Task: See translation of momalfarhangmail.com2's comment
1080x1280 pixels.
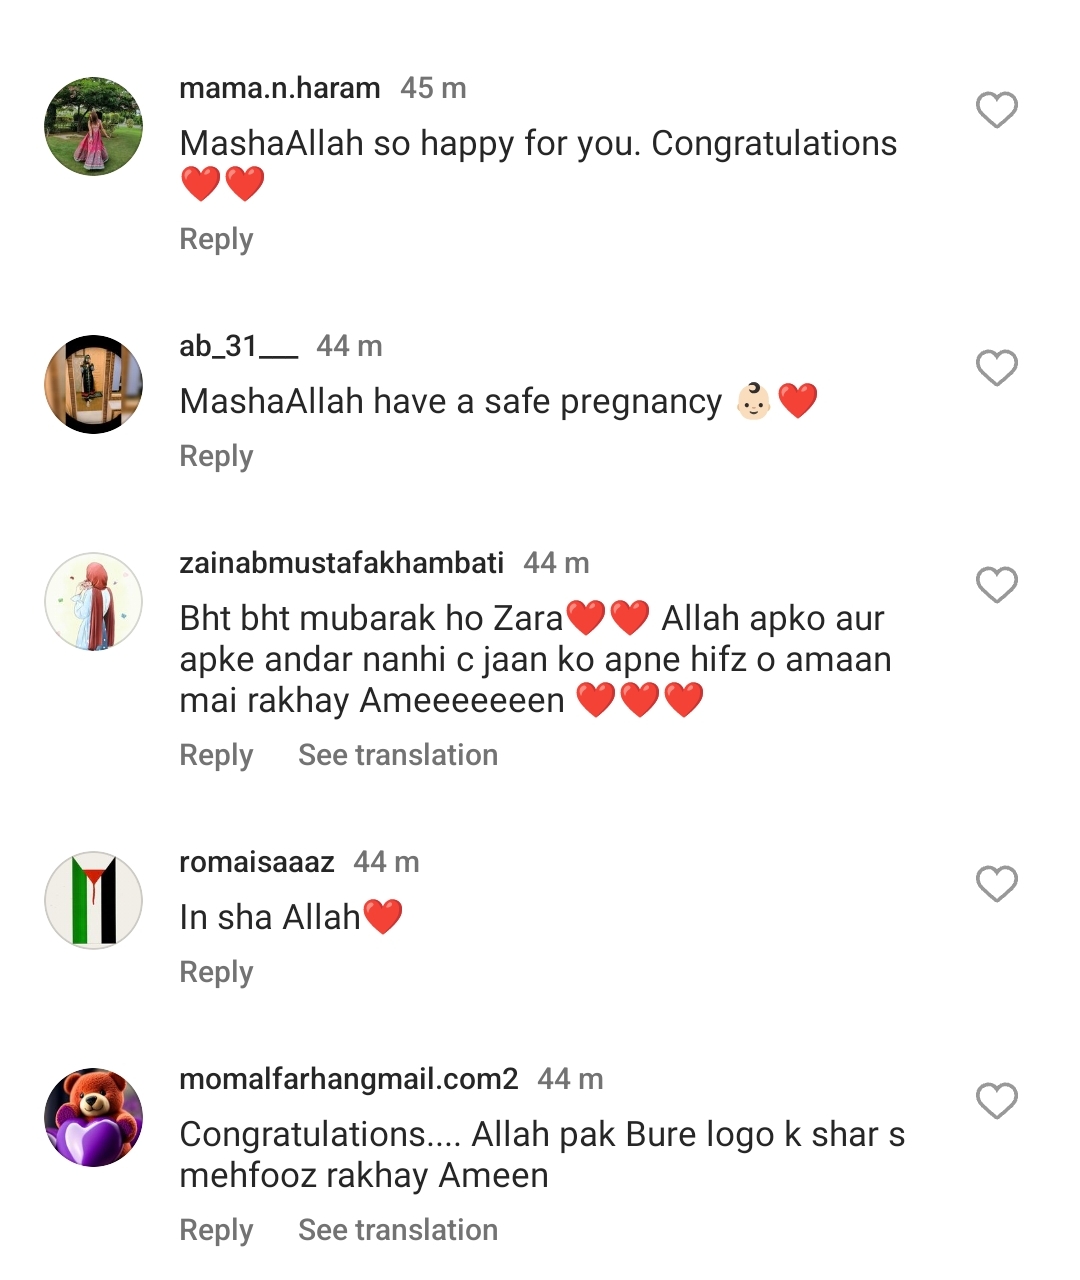Action: pyautogui.click(x=397, y=1229)
